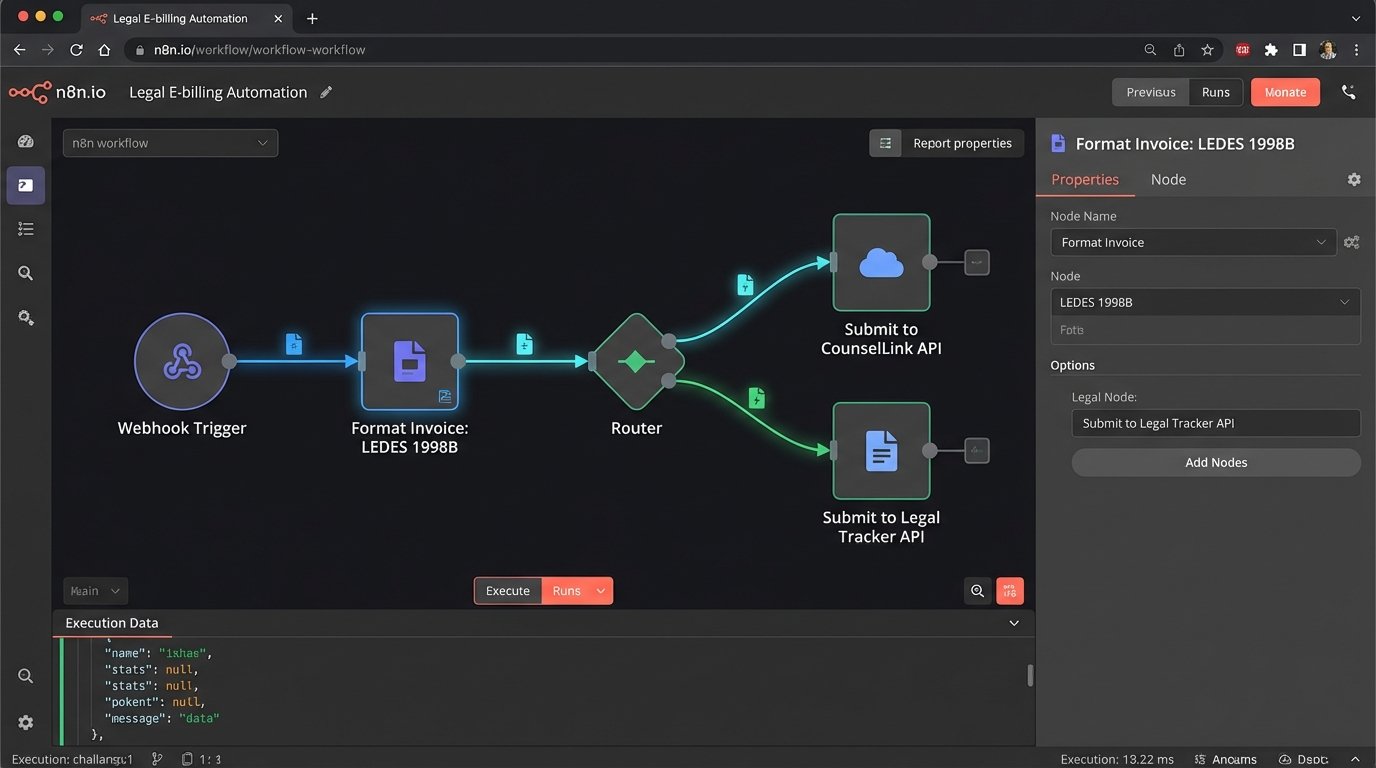
Task: Open the Webhook Trigger node
Action: (x=182, y=360)
